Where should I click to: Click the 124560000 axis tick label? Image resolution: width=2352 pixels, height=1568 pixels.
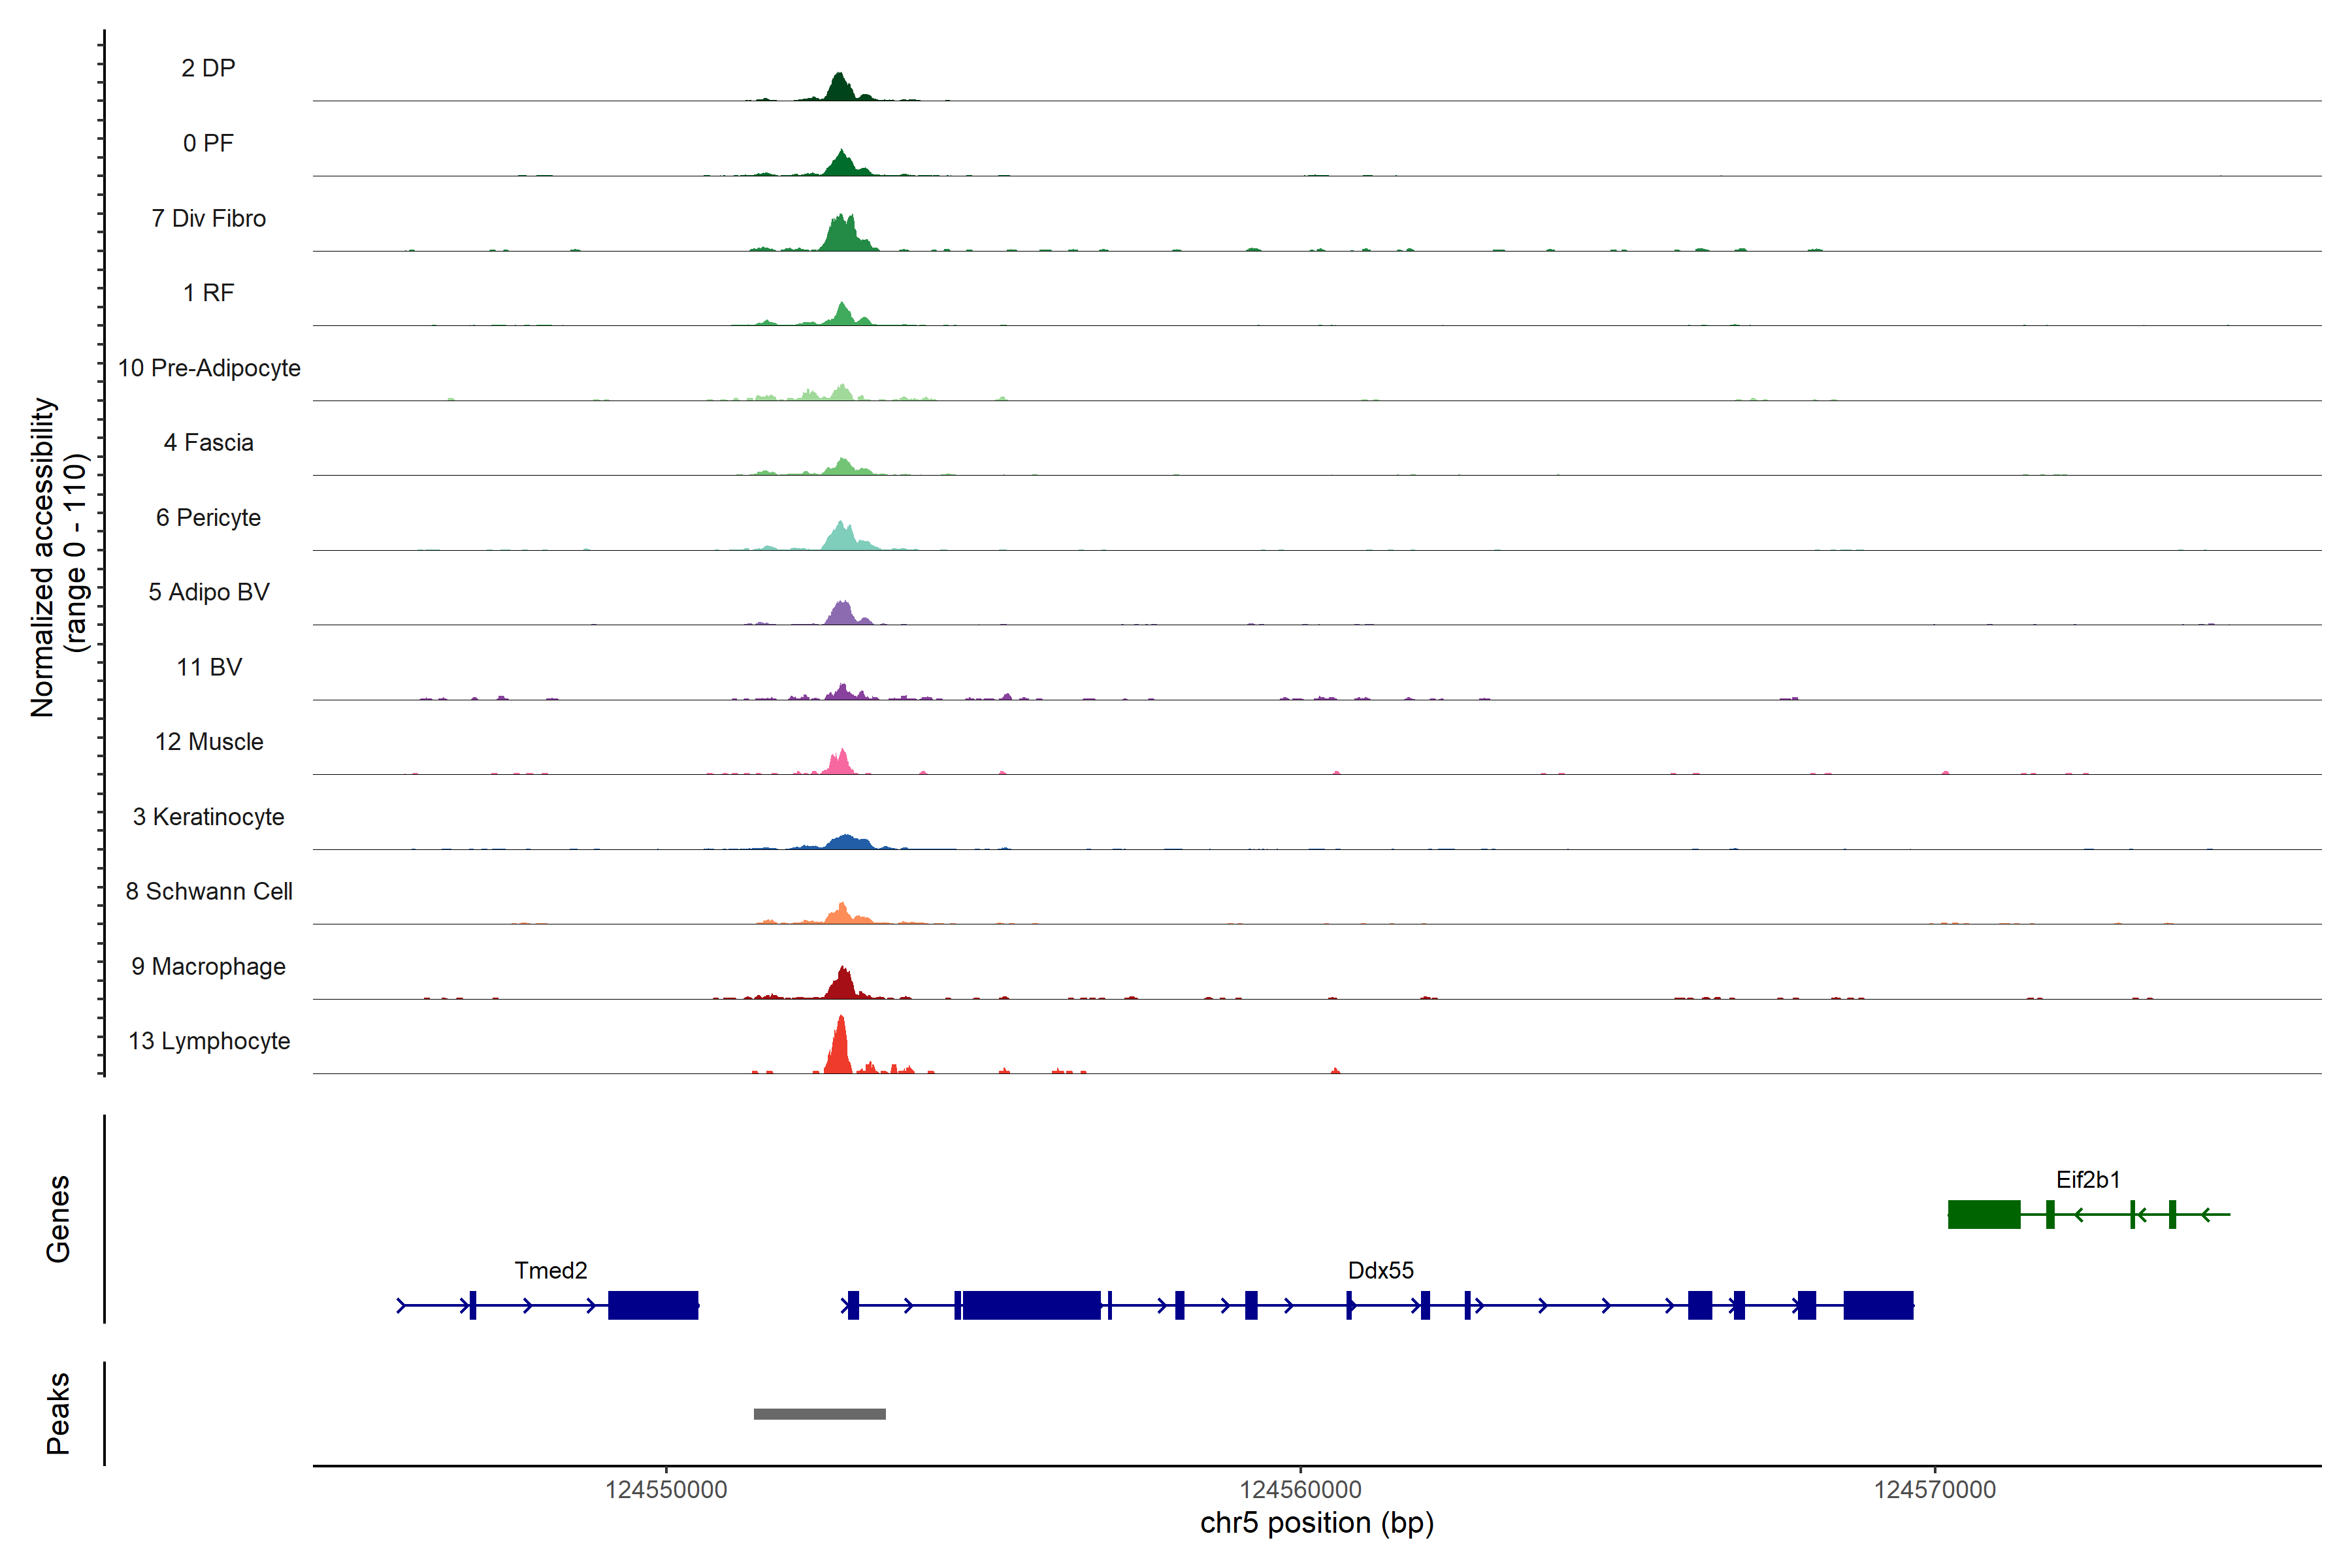(x=1300, y=1489)
